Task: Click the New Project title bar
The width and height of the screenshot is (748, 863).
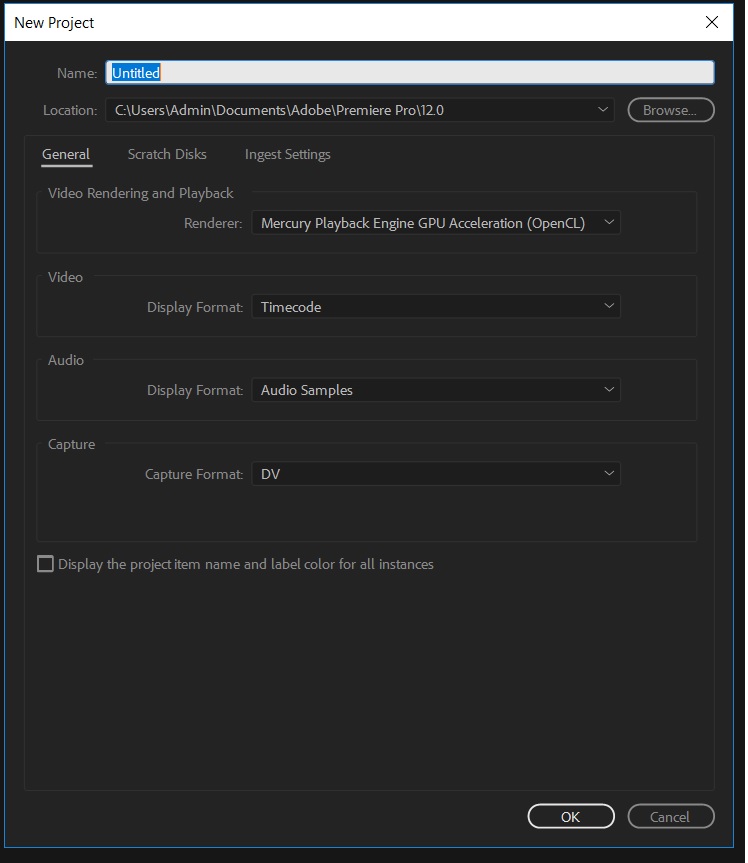Action: tap(300, 22)
